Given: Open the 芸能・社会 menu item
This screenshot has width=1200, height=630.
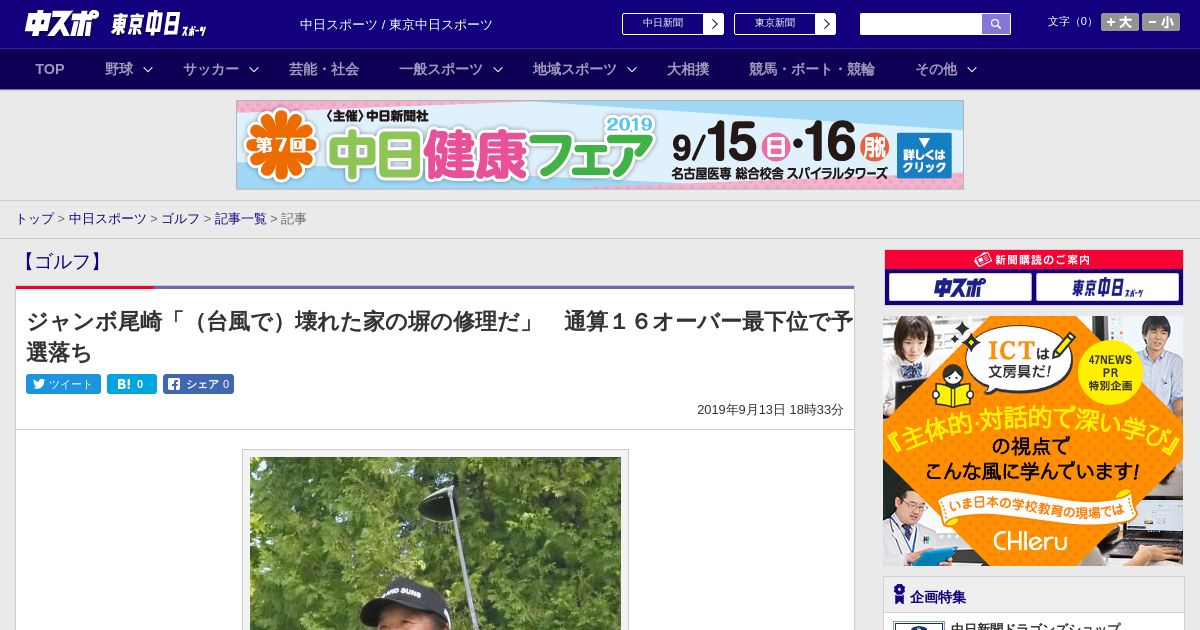Looking at the screenshot, I should coord(324,69).
